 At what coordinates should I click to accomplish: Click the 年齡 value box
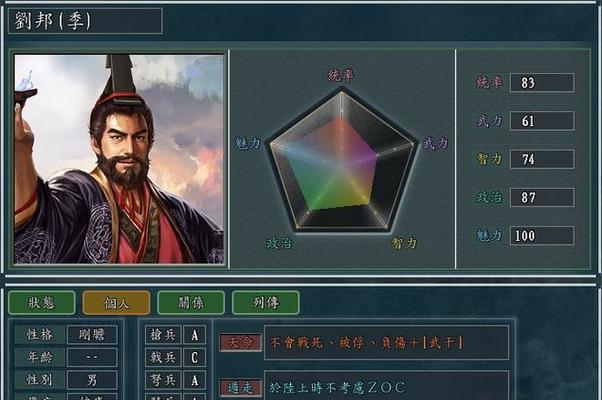click(92, 357)
